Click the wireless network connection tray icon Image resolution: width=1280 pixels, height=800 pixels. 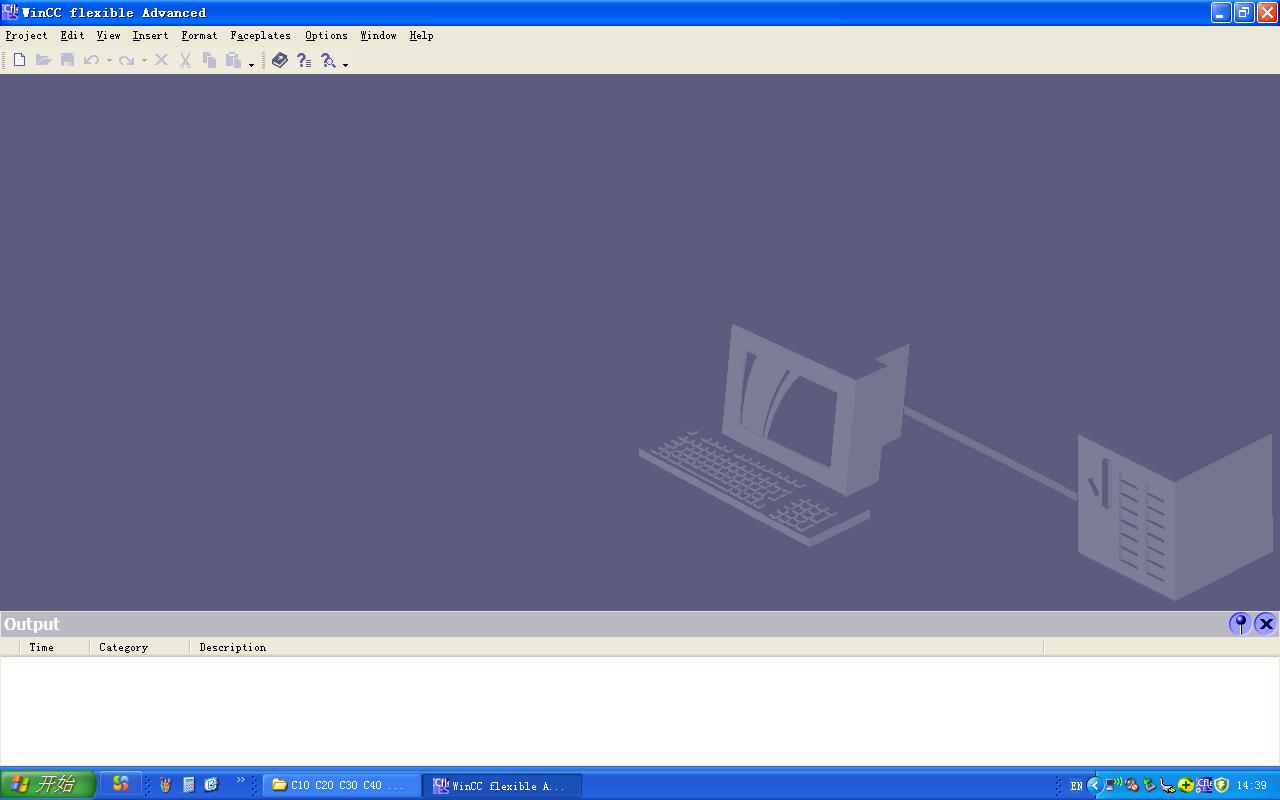pyautogui.click(x=1113, y=785)
